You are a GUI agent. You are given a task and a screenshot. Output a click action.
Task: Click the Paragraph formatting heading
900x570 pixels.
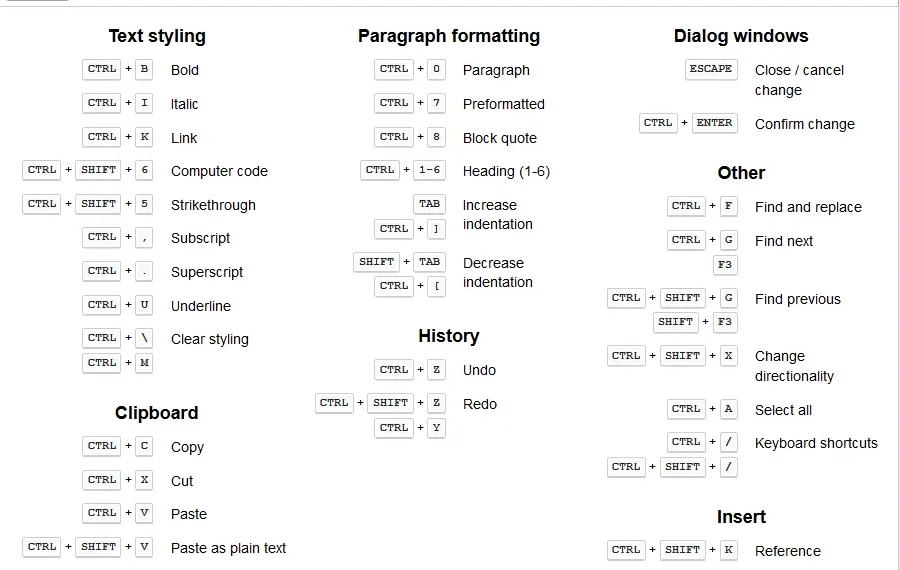tap(448, 36)
